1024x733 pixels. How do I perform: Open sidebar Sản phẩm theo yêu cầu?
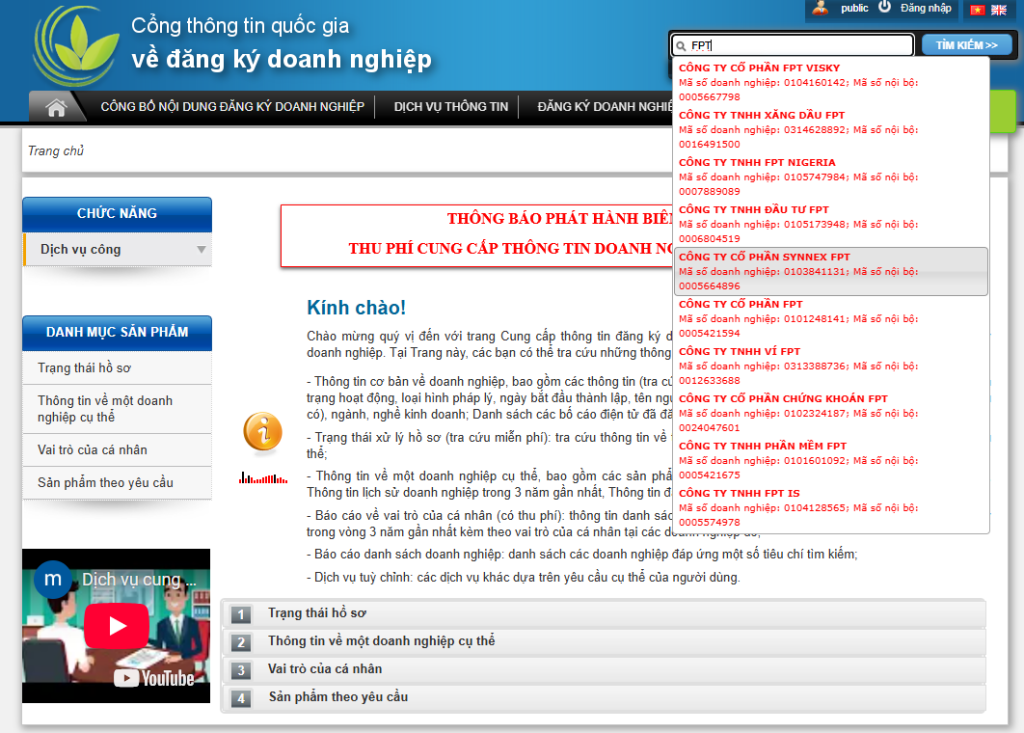(x=118, y=483)
